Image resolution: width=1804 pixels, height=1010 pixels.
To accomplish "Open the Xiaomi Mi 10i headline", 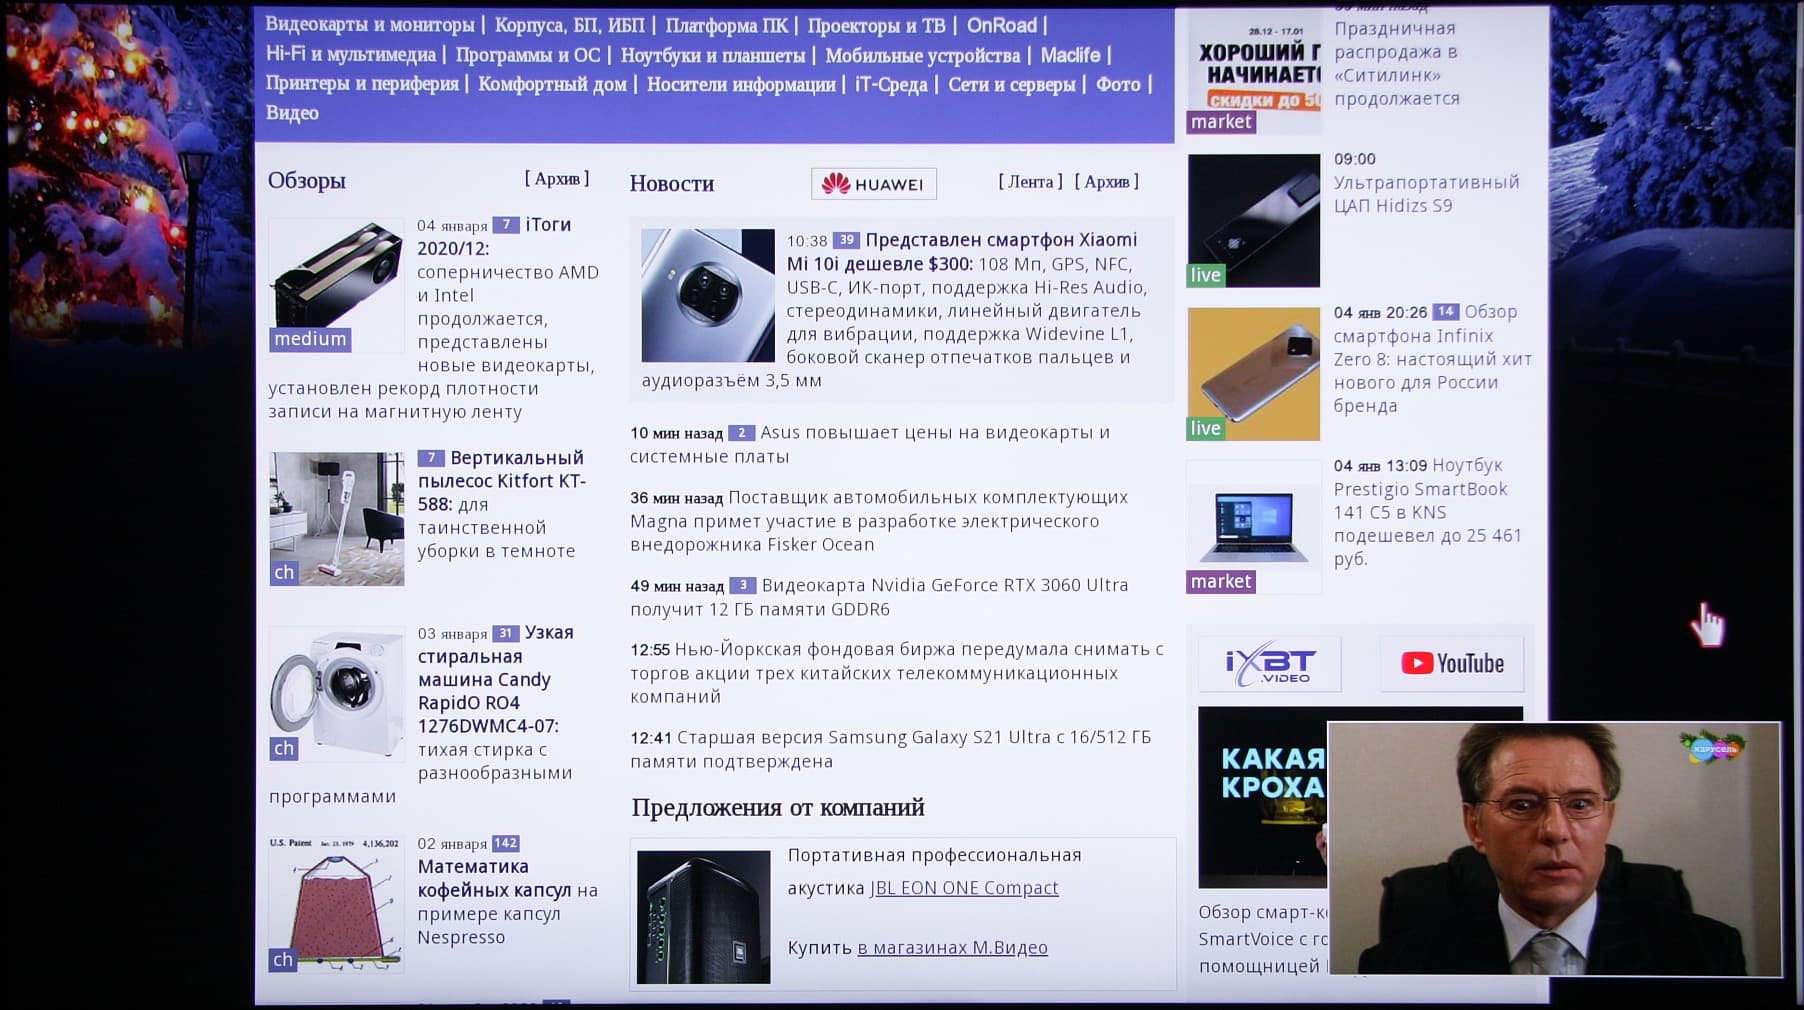I will (962, 252).
